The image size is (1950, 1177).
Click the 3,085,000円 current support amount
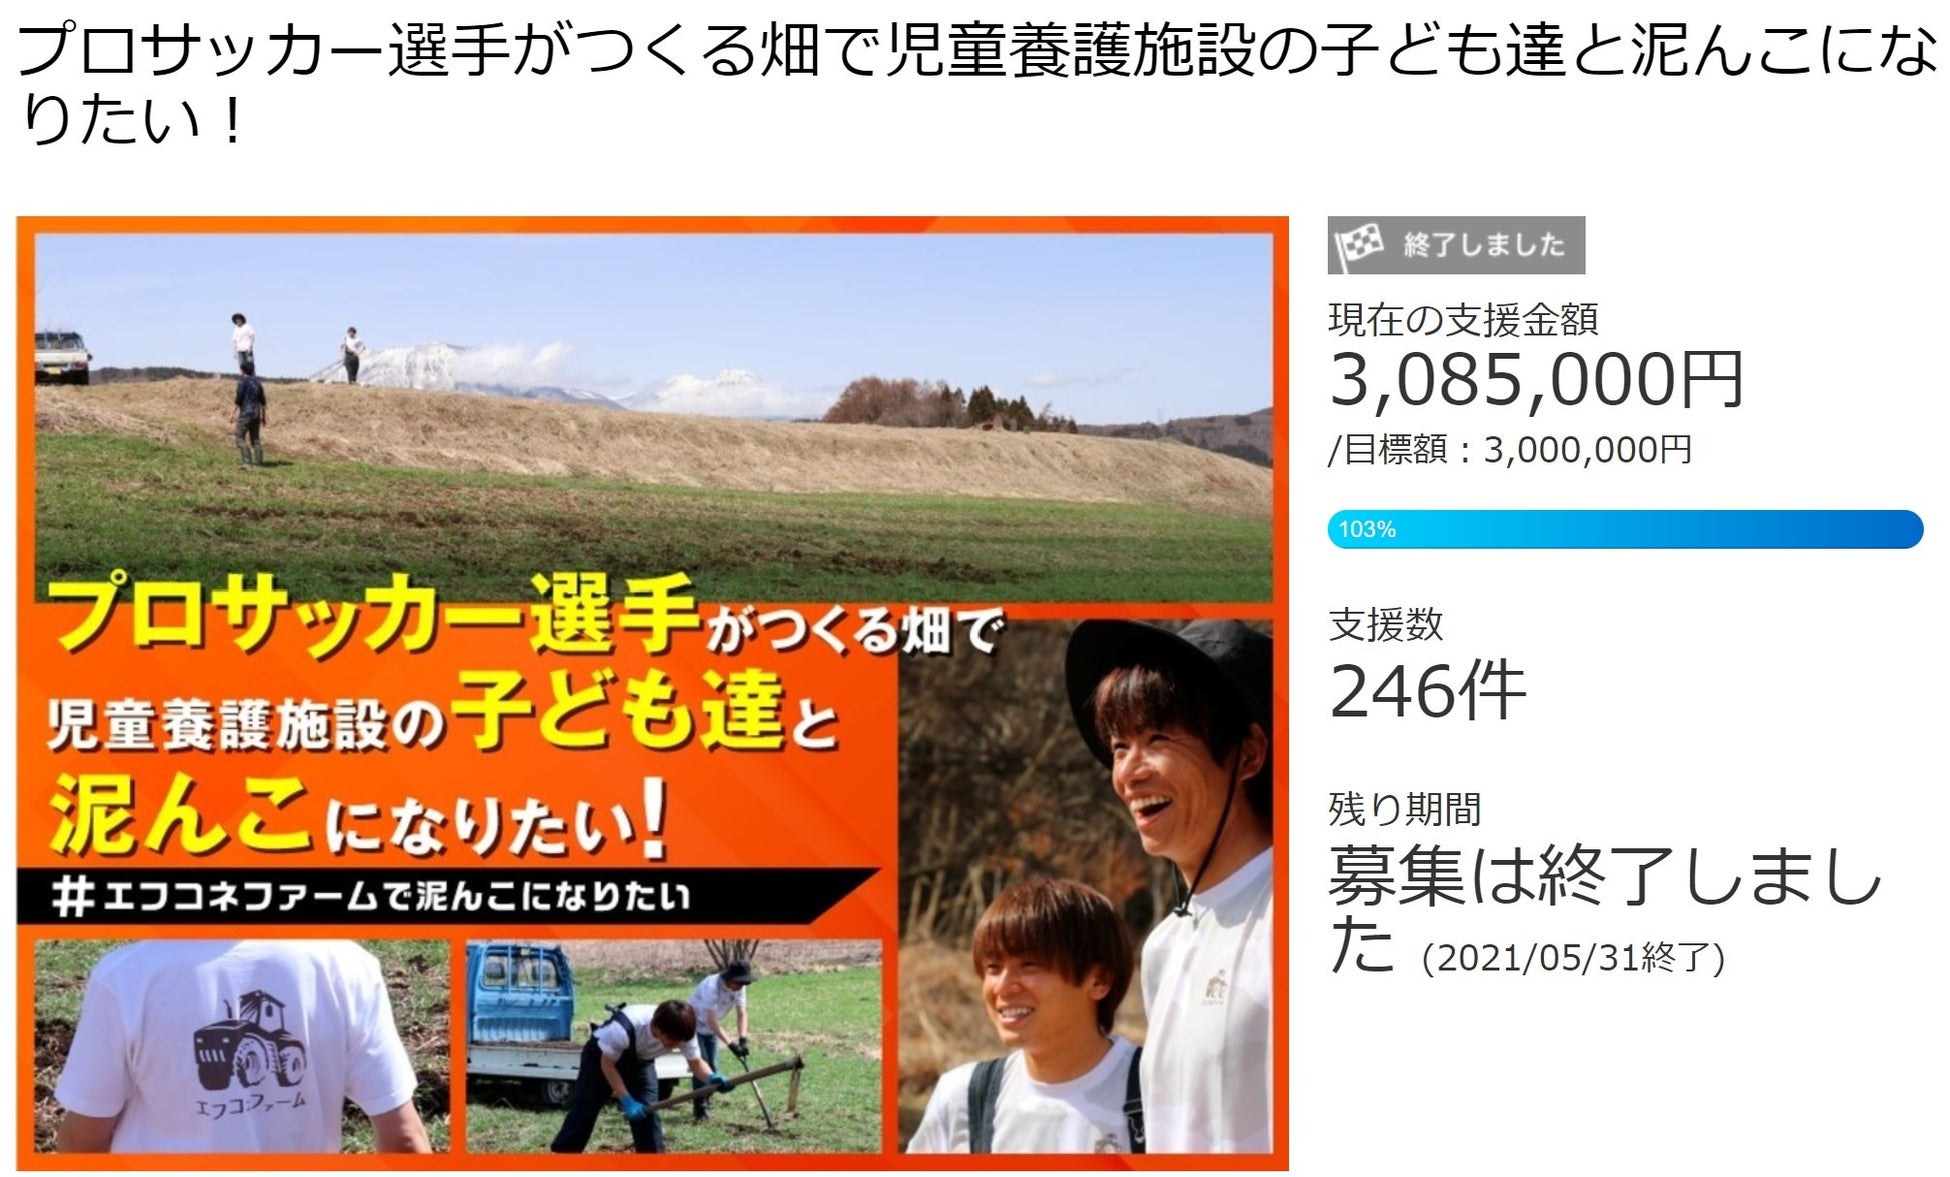pos(1536,380)
